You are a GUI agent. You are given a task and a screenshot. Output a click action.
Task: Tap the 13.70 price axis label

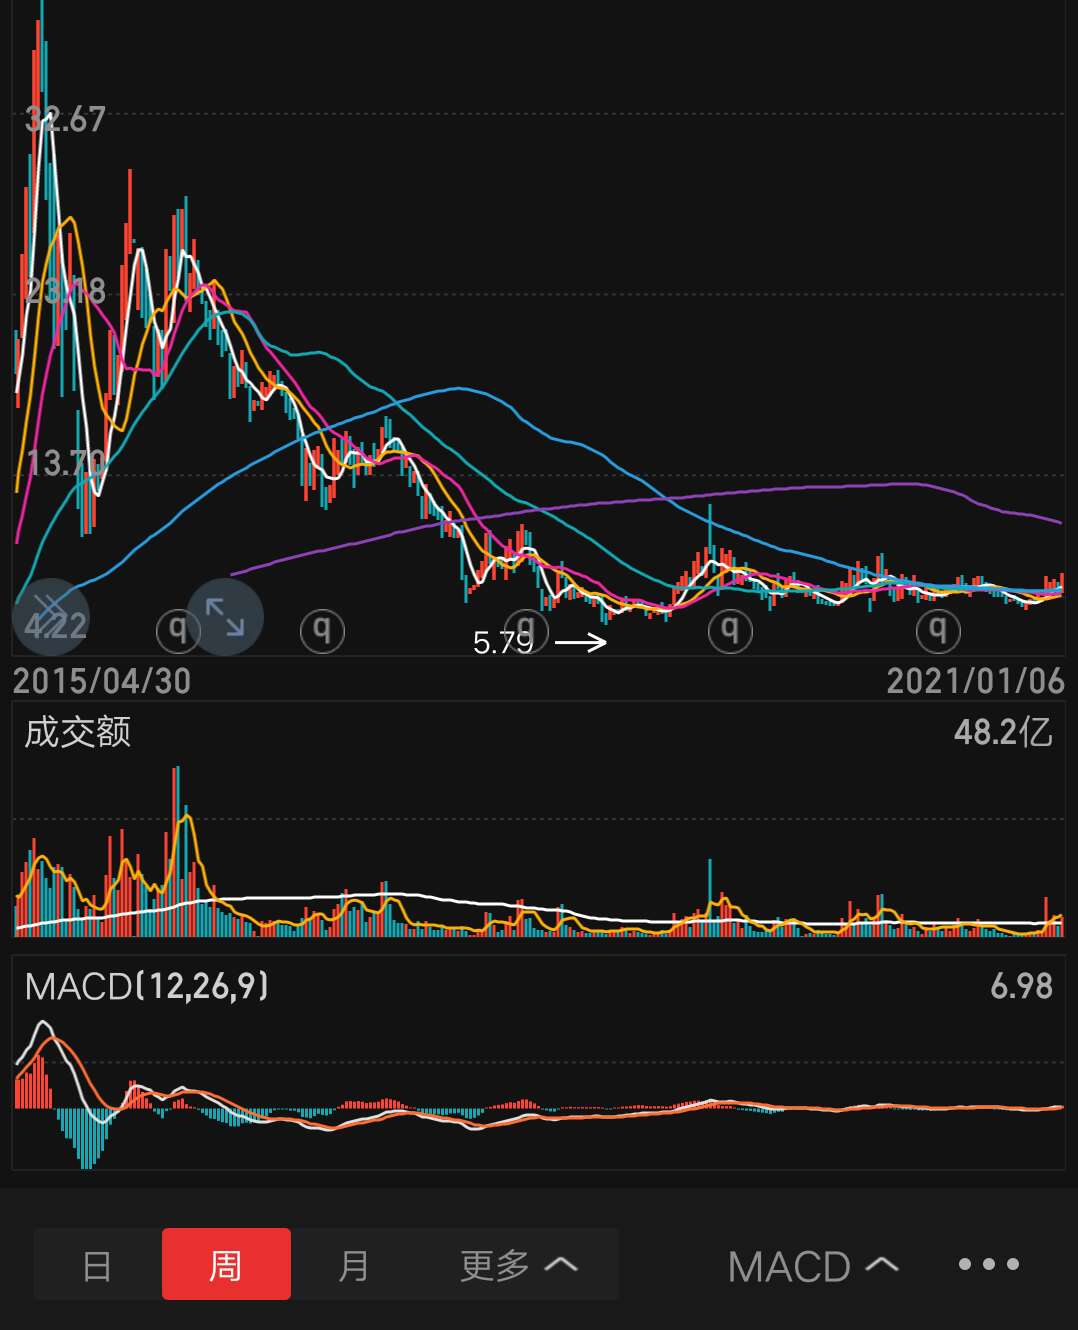click(65, 463)
